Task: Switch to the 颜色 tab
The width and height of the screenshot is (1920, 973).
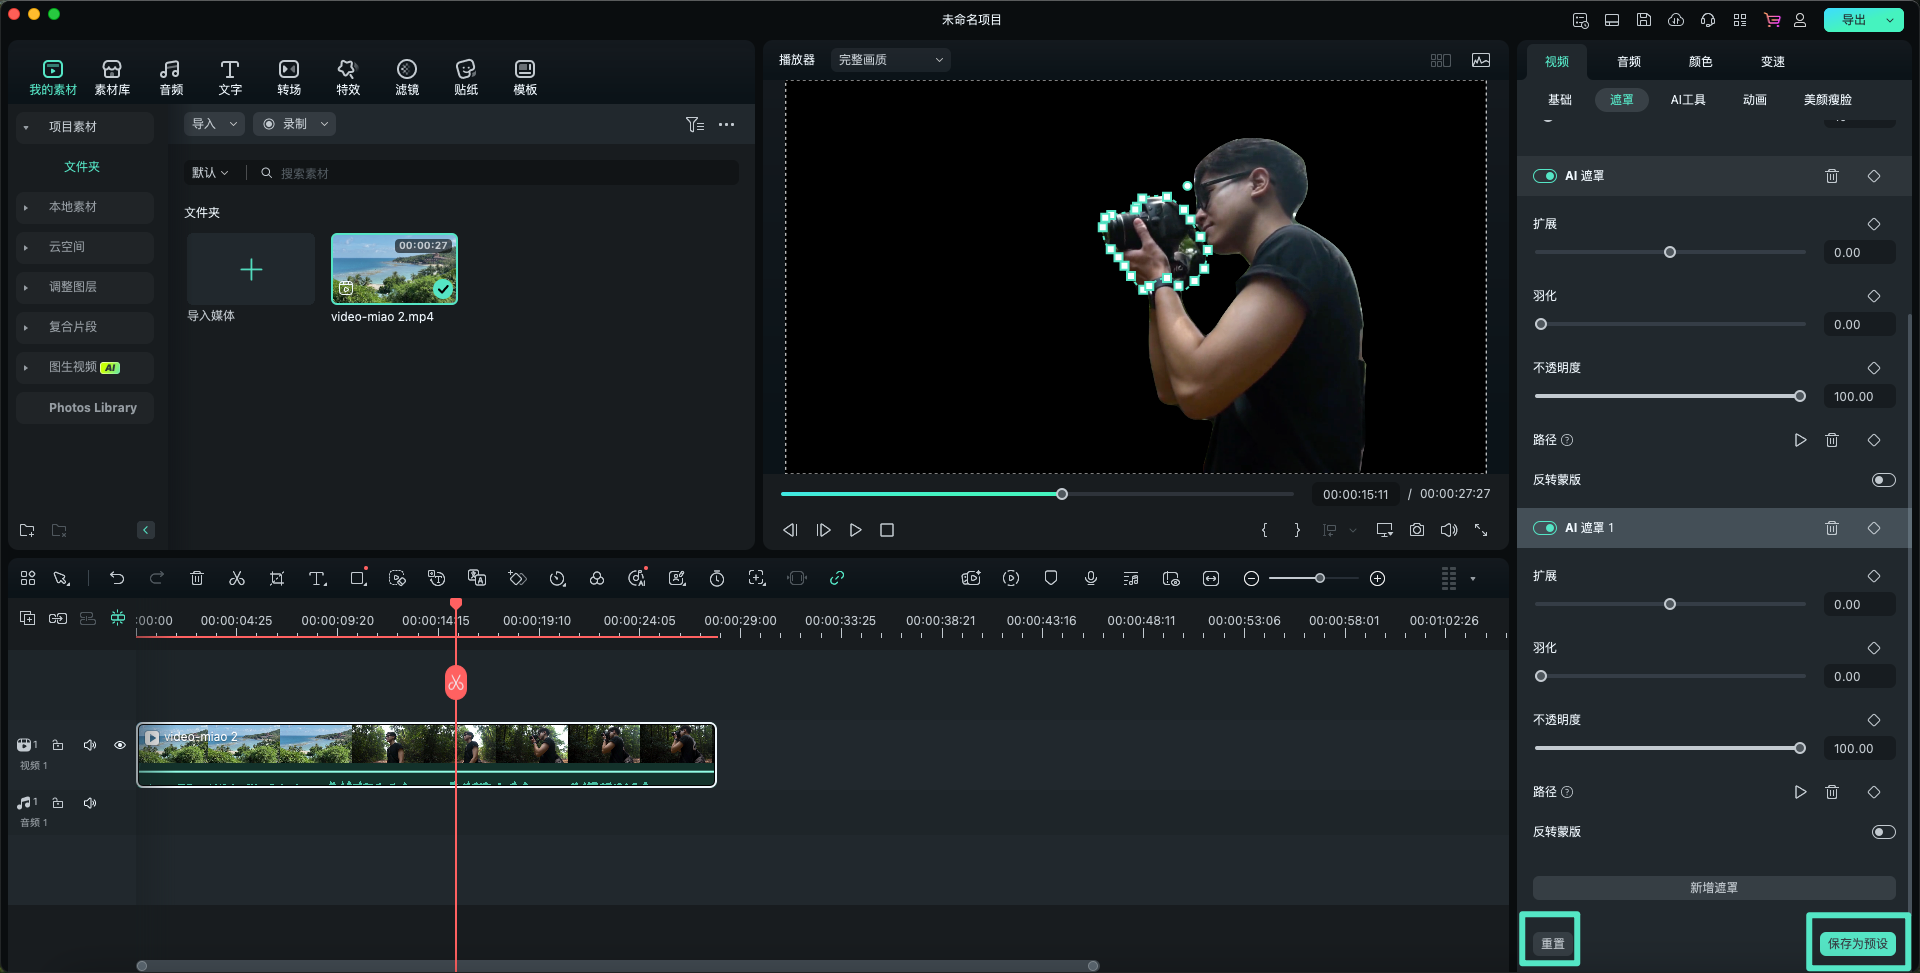Action: pyautogui.click(x=1700, y=62)
